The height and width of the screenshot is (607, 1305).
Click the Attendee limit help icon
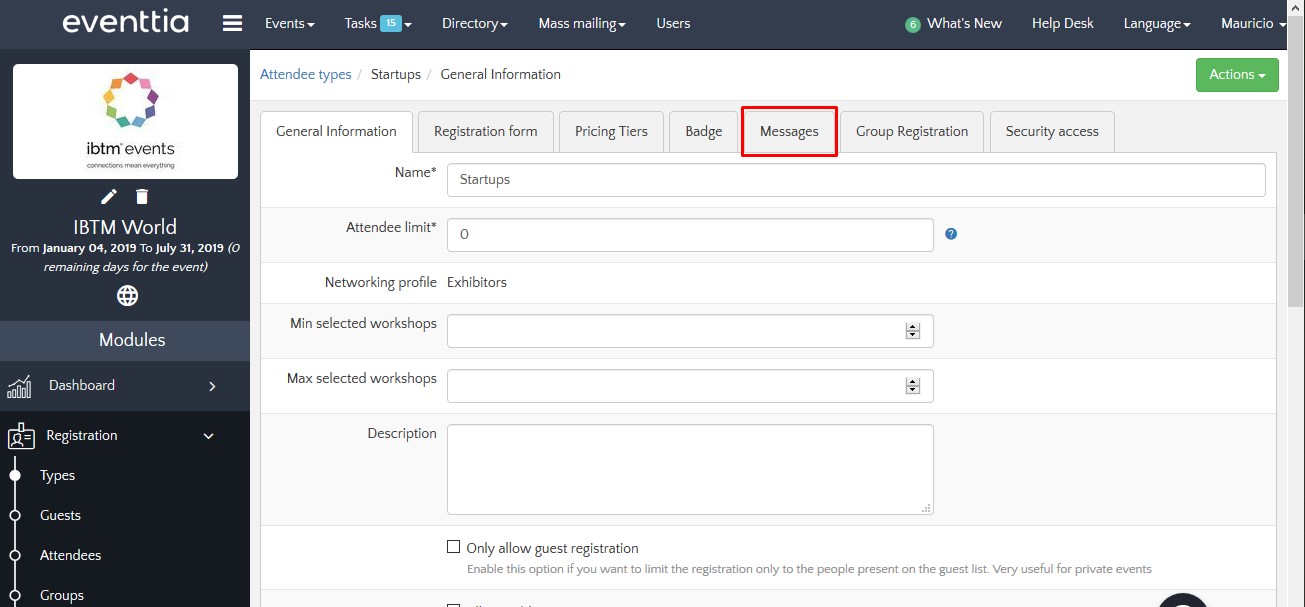pyautogui.click(x=951, y=234)
